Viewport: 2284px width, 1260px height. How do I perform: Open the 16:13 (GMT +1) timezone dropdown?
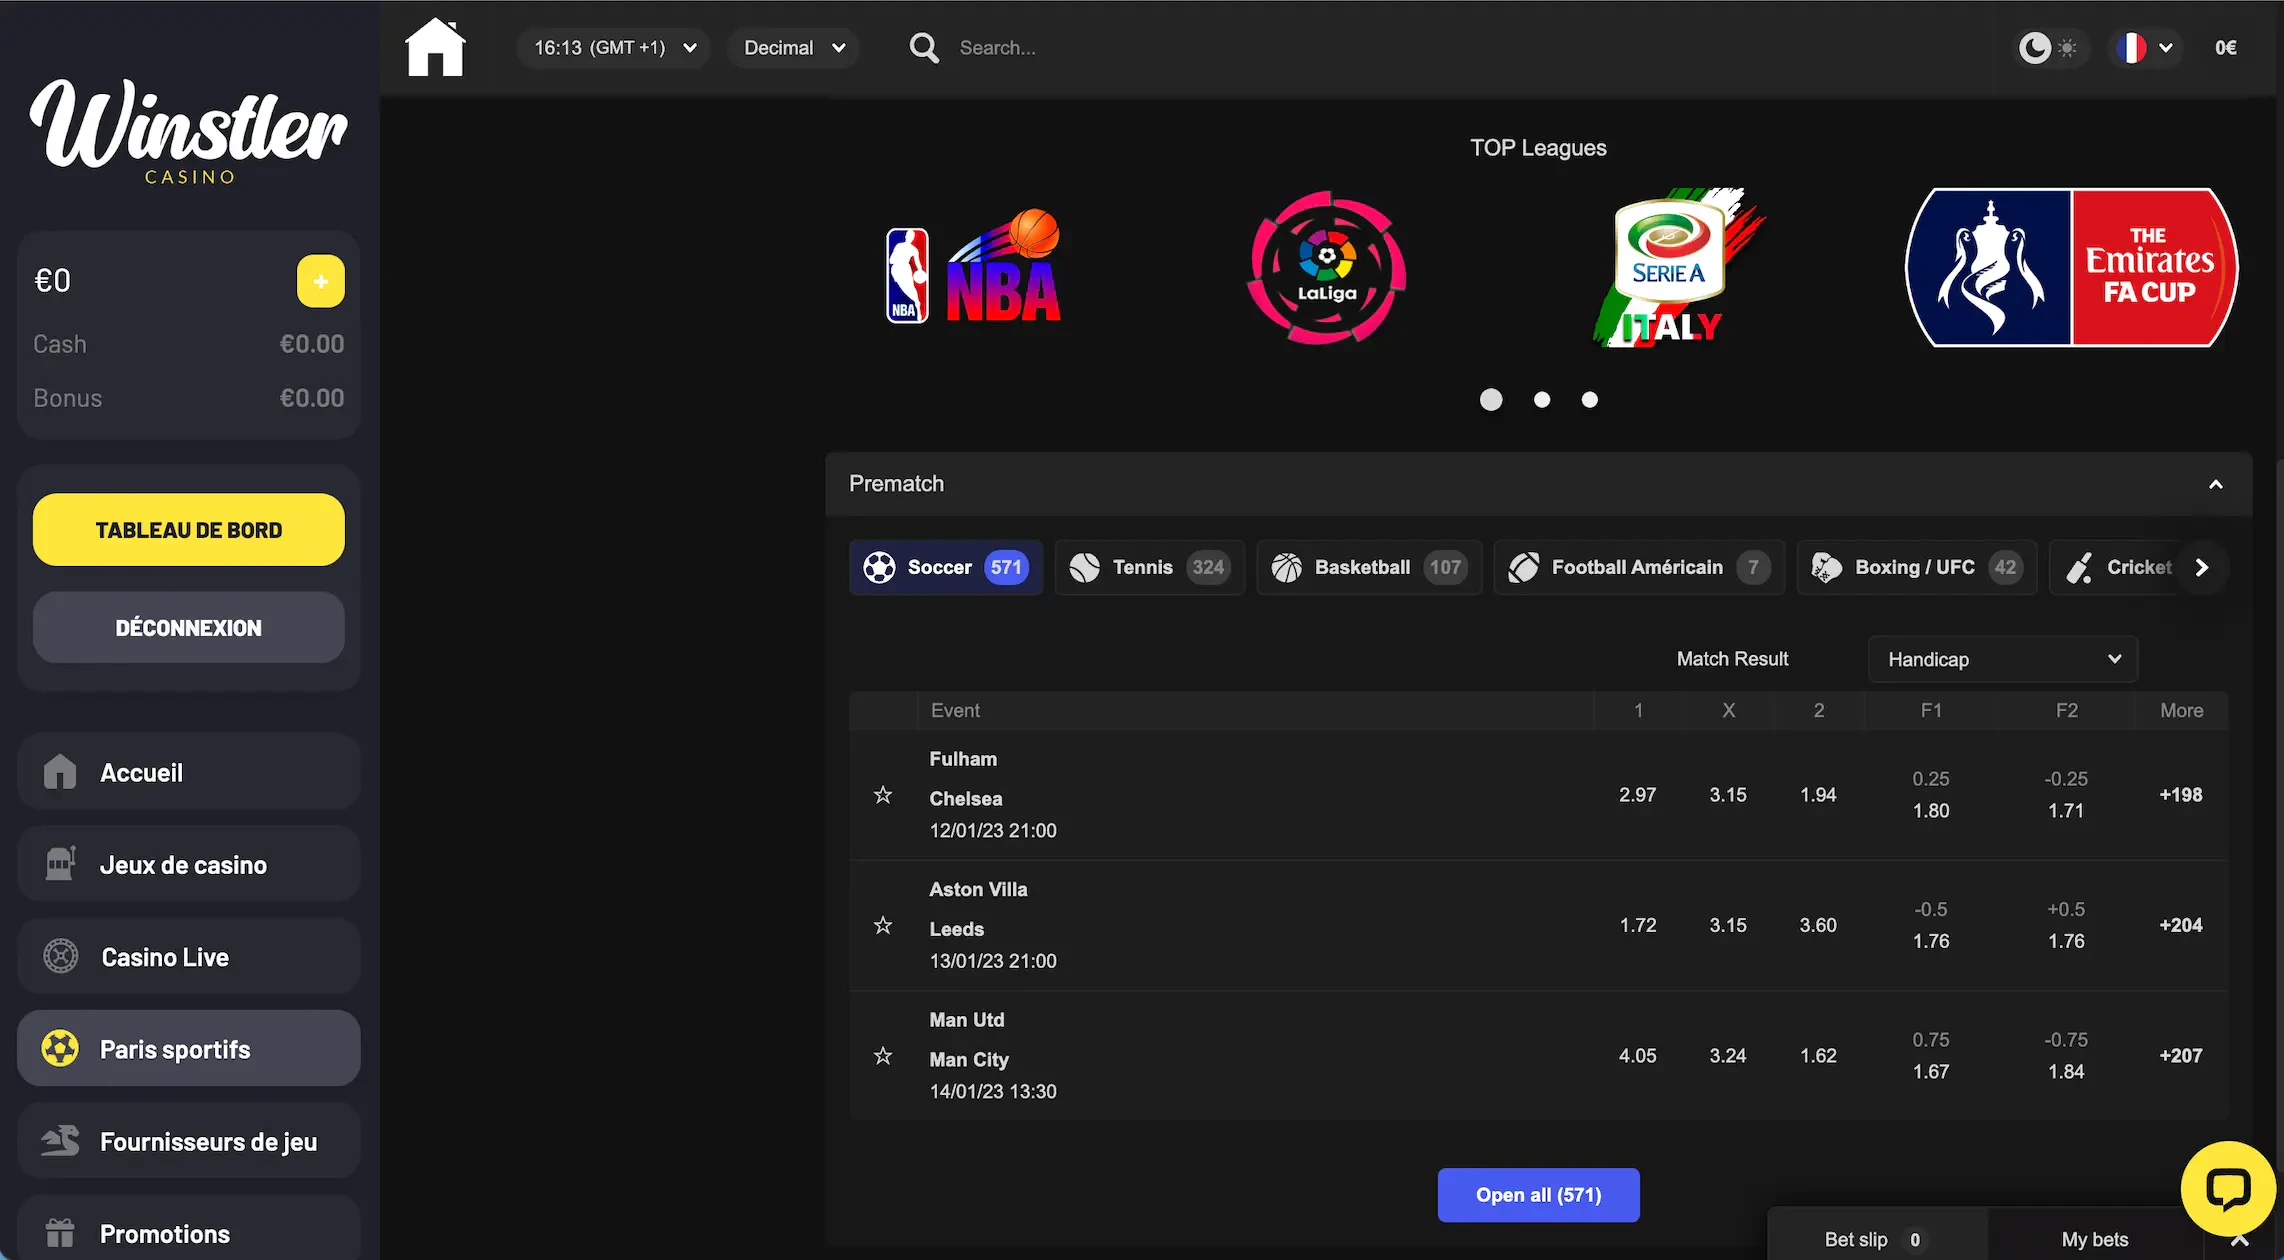[x=614, y=48]
